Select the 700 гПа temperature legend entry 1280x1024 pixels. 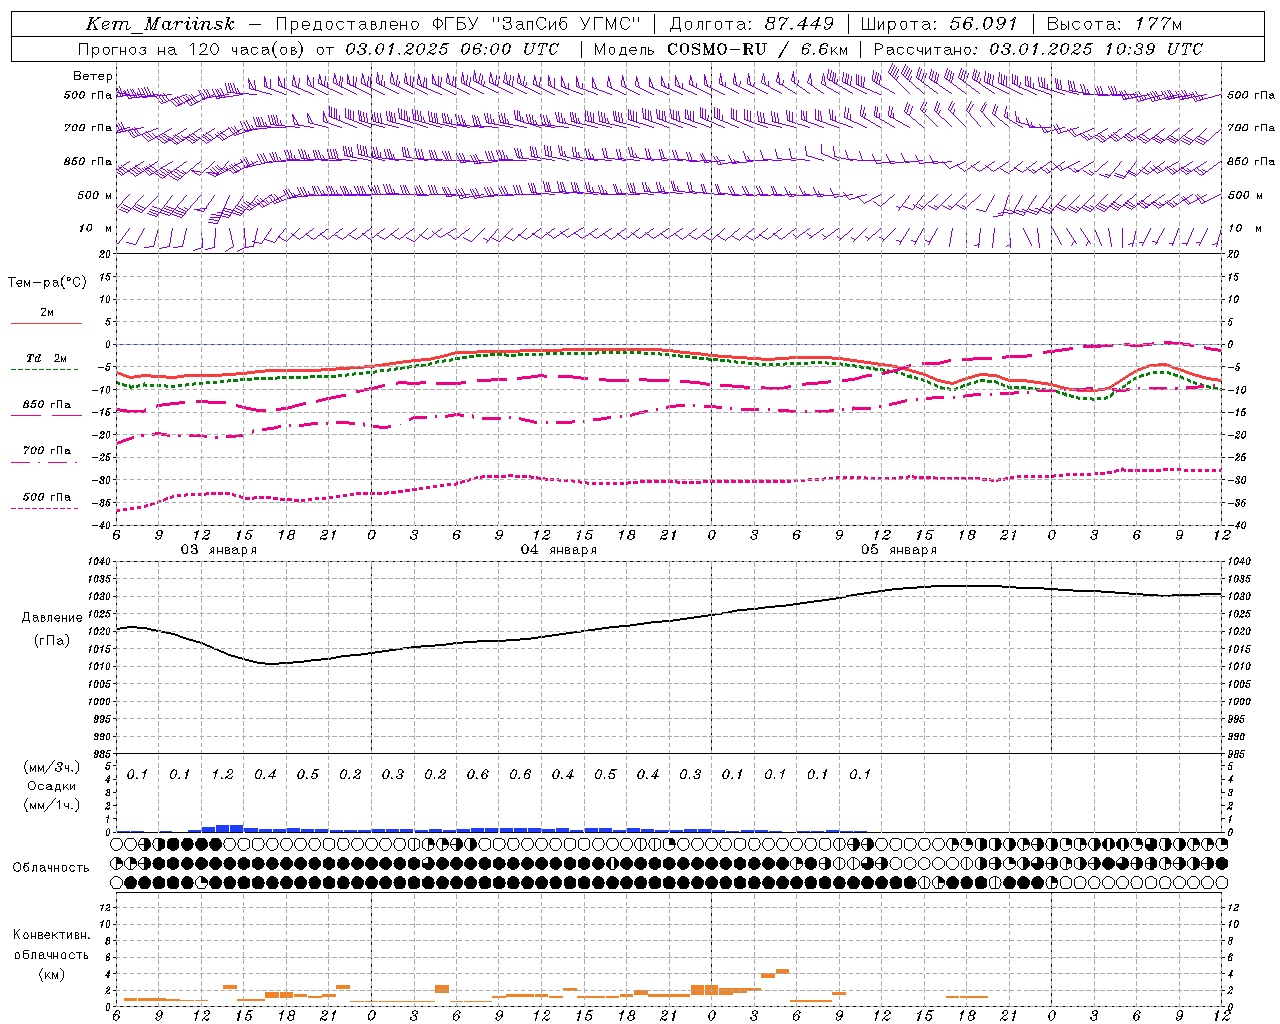47,450
